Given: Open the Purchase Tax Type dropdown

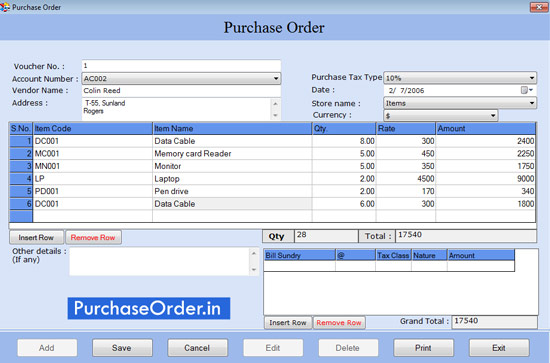Looking at the screenshot, I should click(x=532, y=78).
